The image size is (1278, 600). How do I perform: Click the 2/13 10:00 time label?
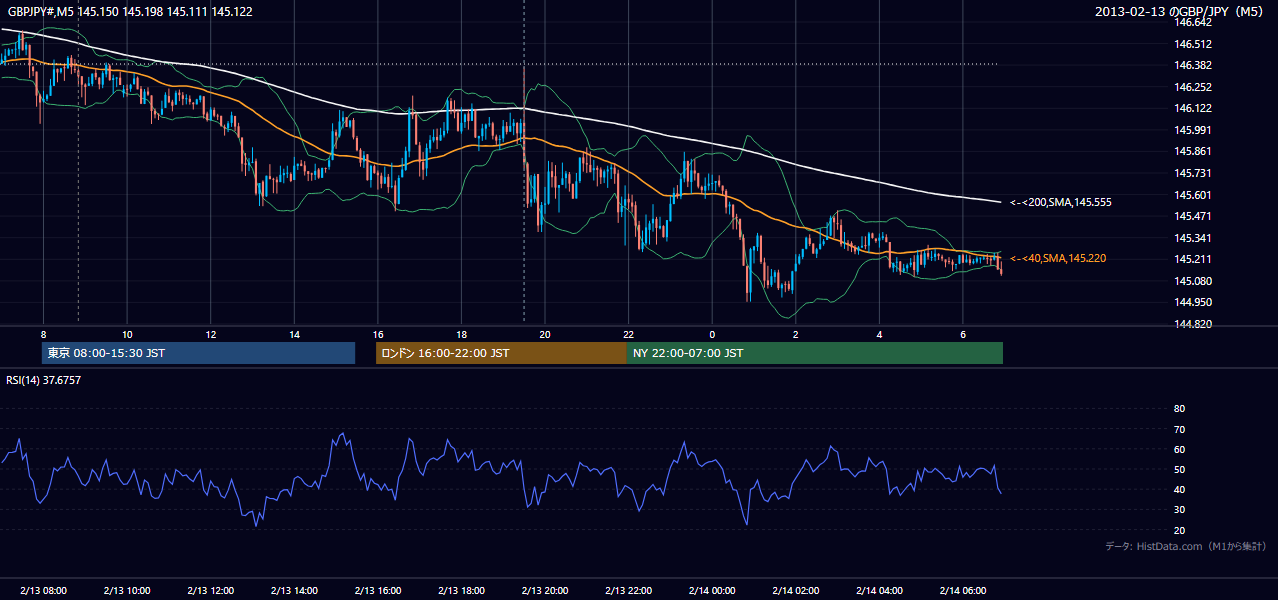click(127, 591)
